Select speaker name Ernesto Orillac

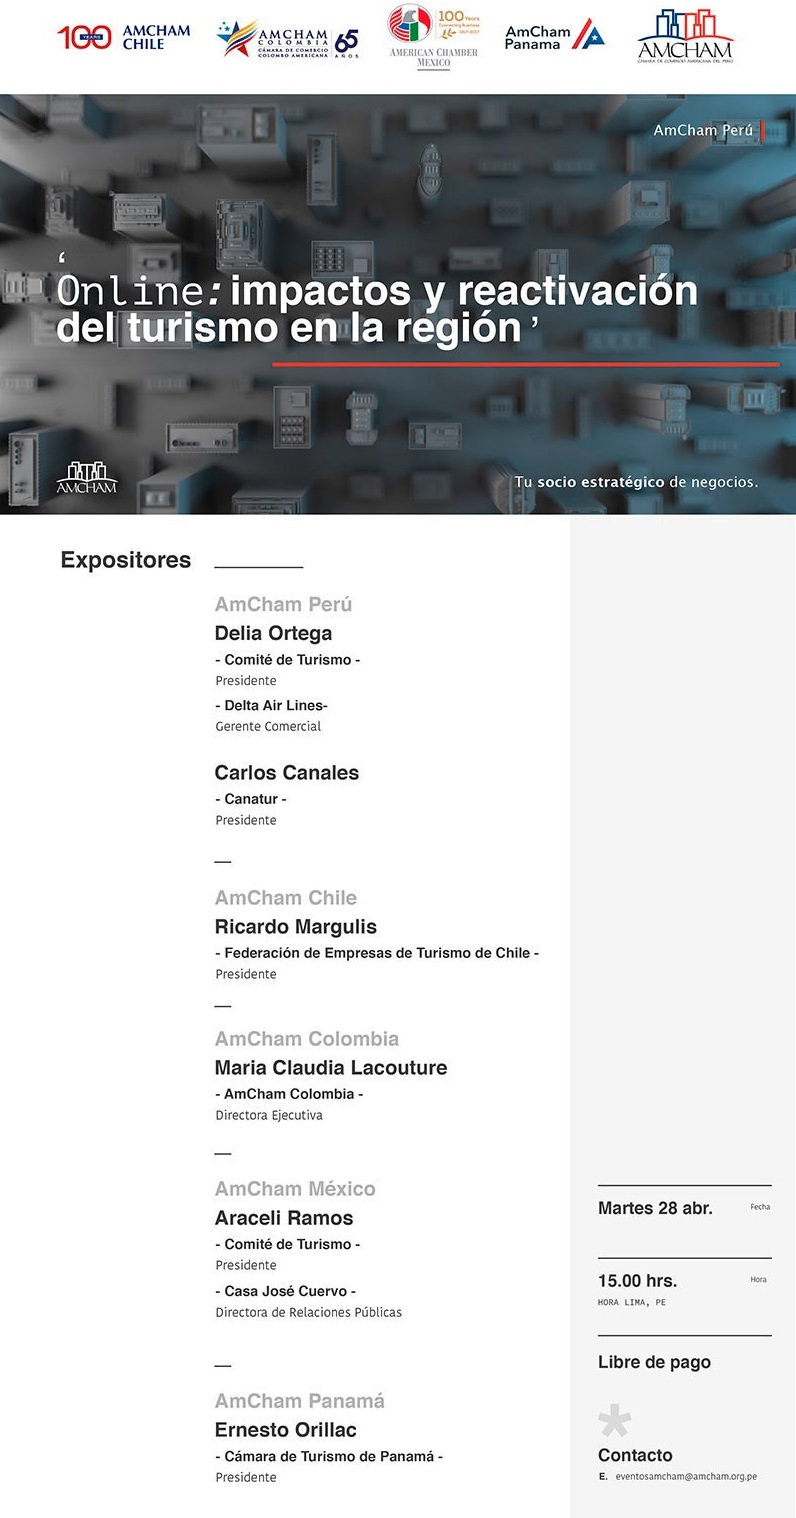(x=285, y=1429)
